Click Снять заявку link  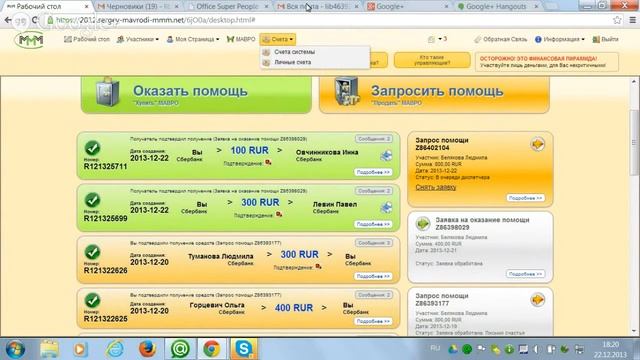point(436,187)
